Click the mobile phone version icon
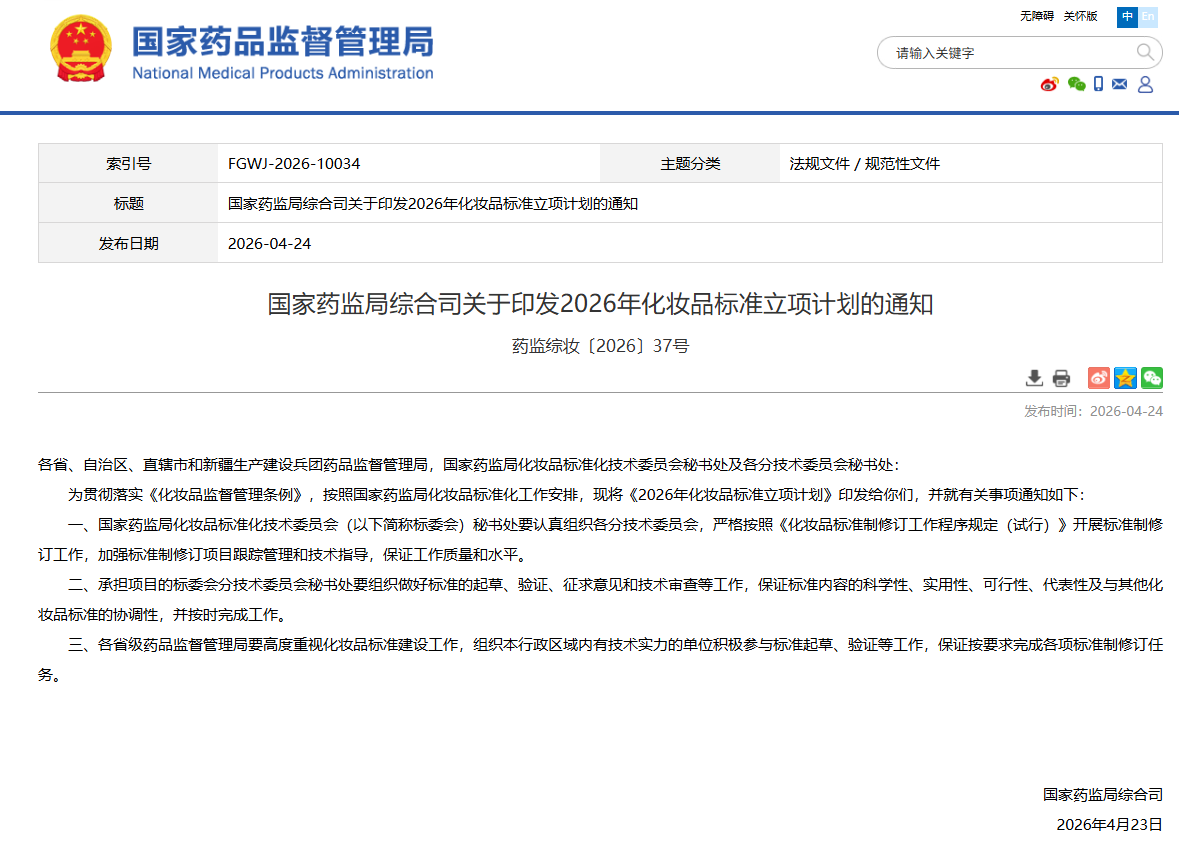The width and height of the screenshot is (1179, 841). pyautogui.click(x=1098, y=84)
